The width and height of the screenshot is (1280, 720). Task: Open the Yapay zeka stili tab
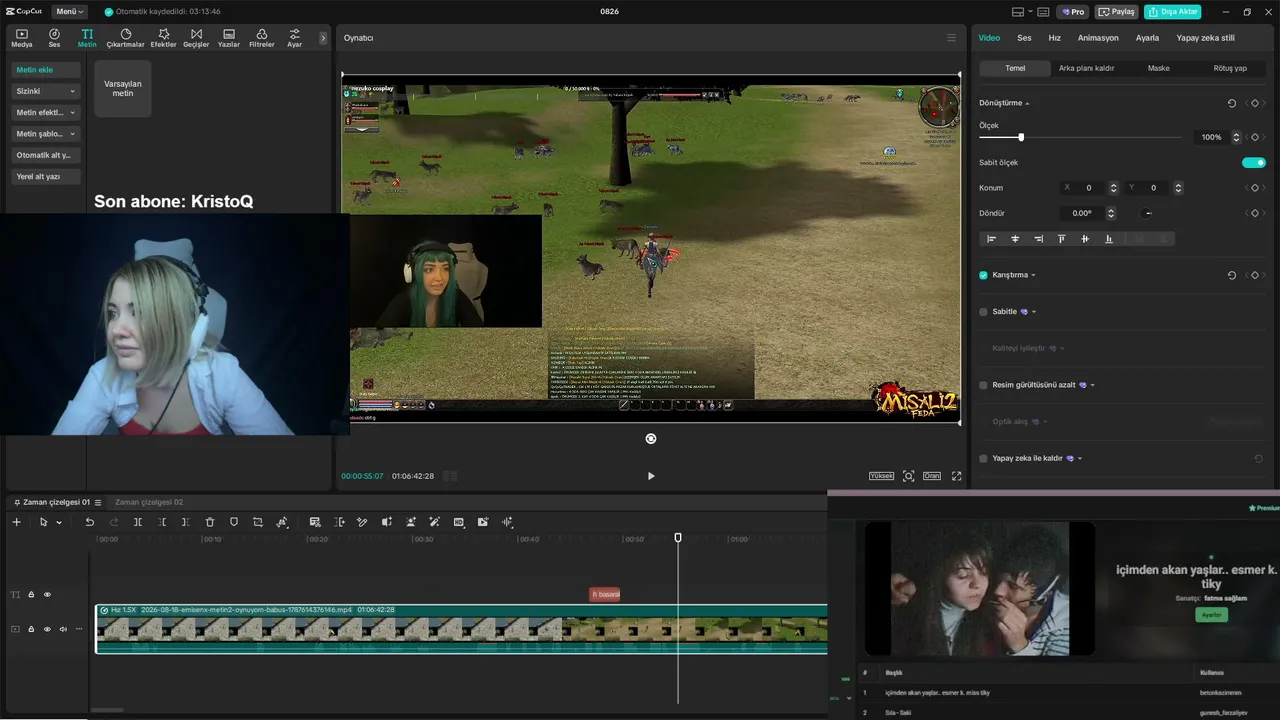1205,38
